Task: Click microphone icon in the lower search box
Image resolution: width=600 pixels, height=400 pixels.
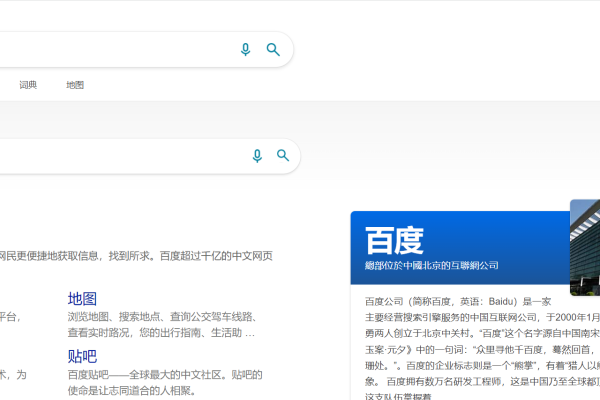Action: pyautogui.click(x=257, y=156)
